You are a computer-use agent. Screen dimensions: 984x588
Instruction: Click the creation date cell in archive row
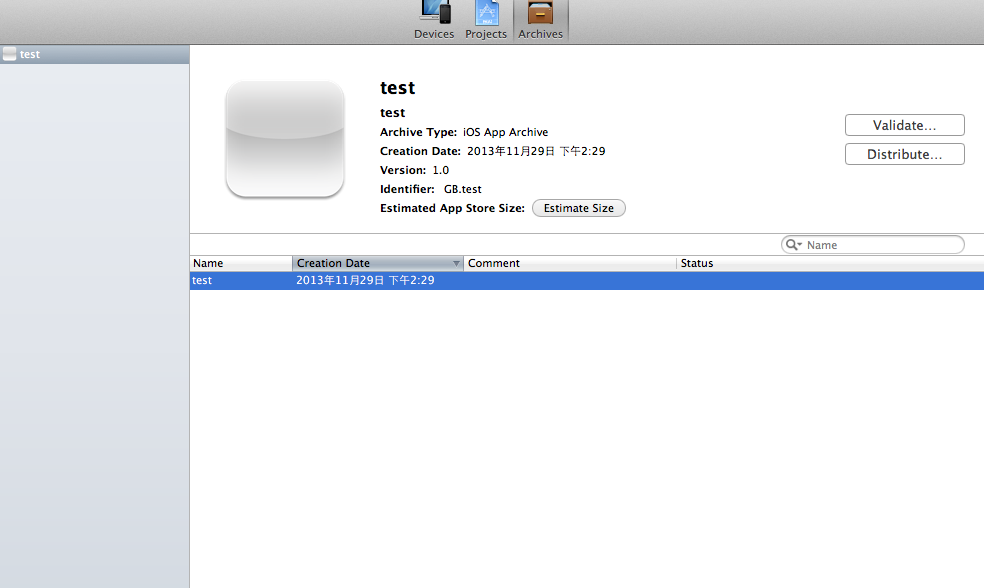point(365,281)
